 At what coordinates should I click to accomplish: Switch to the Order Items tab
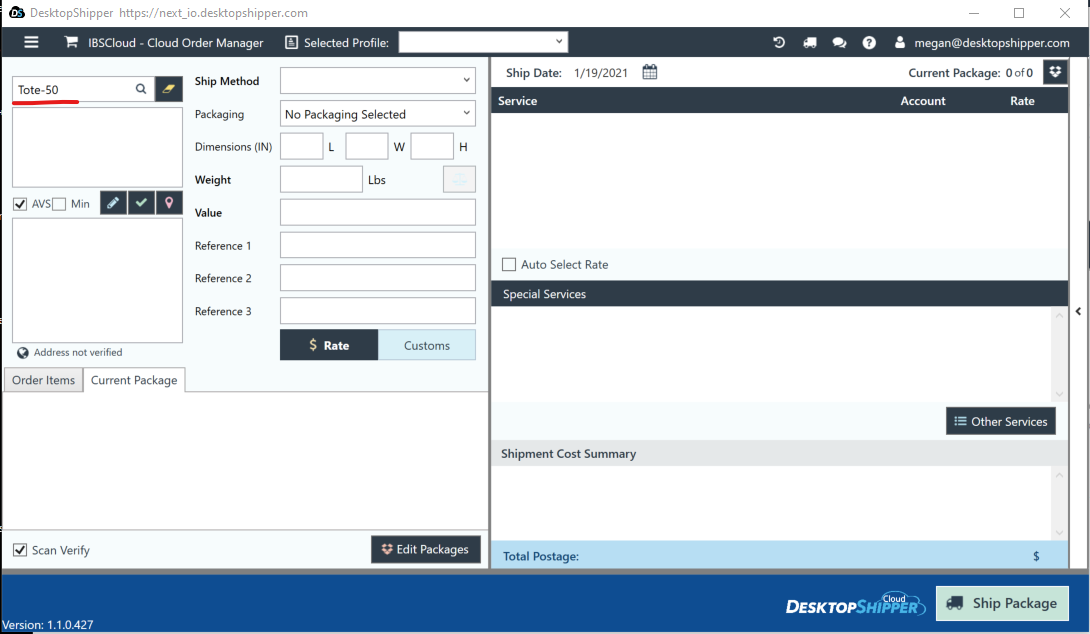(43, 380)
